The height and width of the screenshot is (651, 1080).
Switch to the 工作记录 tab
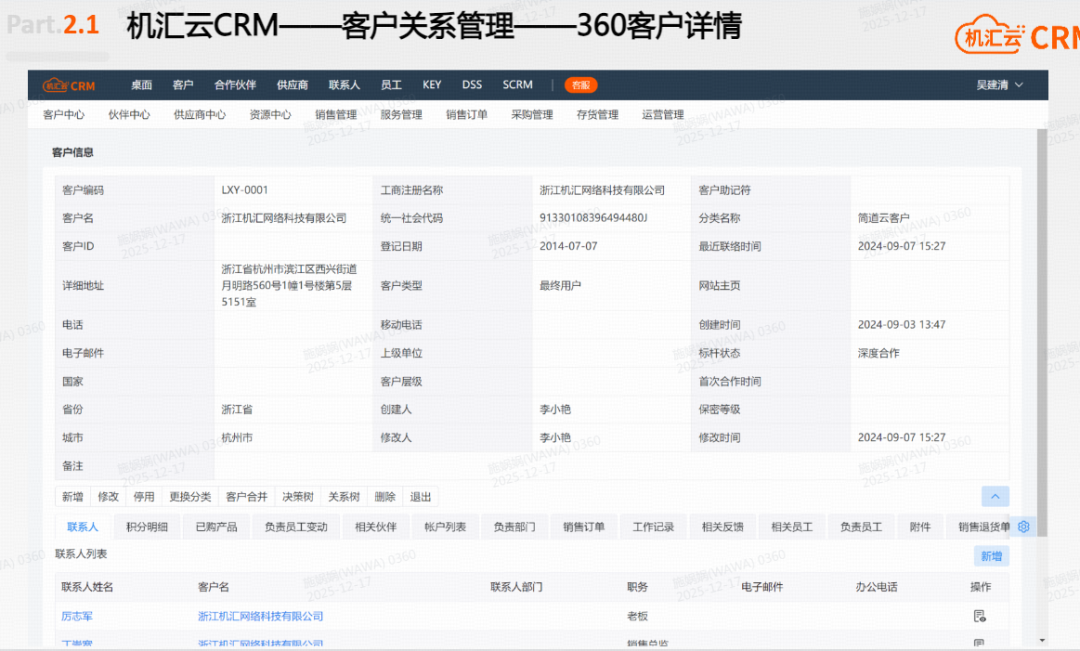653,525
